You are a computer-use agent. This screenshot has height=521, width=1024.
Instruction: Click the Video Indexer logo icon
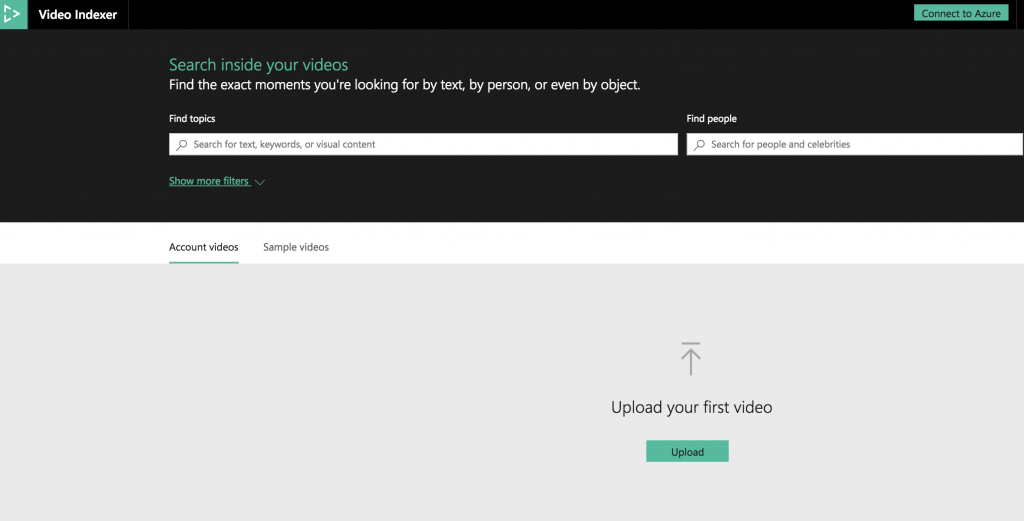click(13, 14)
